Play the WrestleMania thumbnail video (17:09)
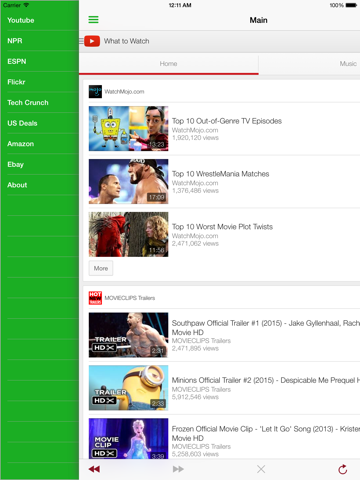 pyautogui.click(x=128, y=181)
